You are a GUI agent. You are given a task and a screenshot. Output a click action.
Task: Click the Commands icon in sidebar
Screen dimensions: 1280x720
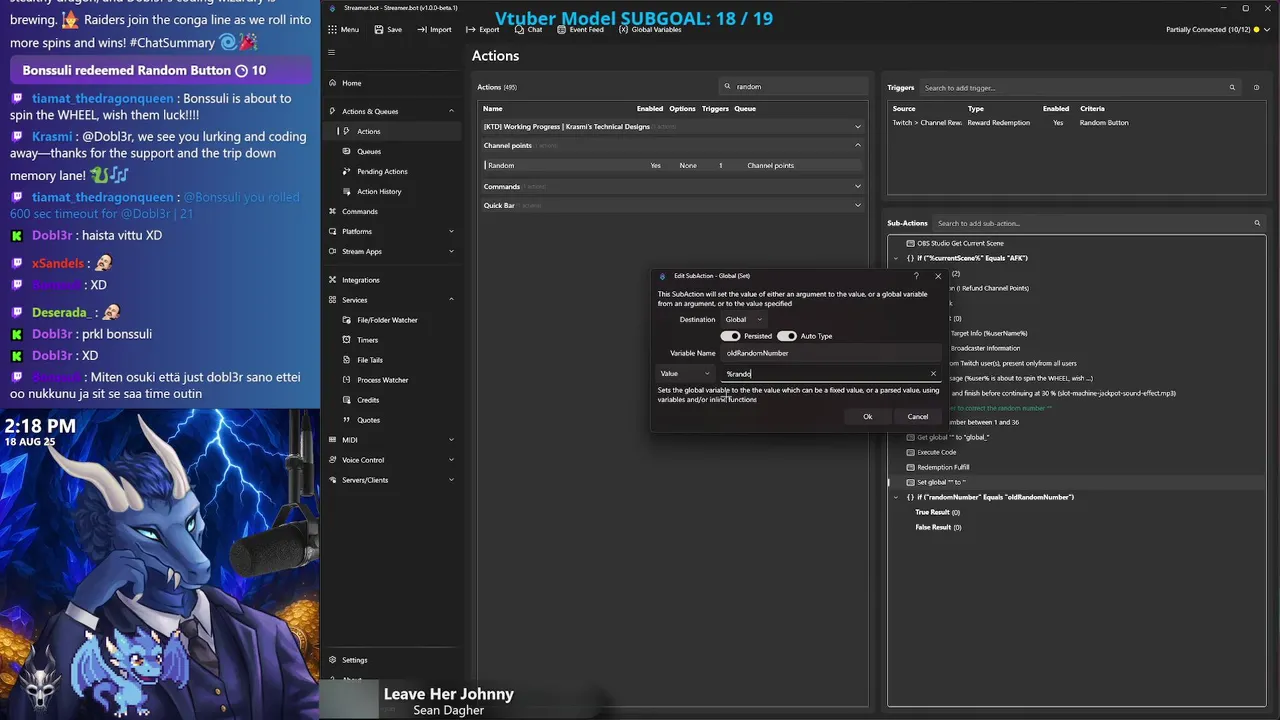[x=332, y=211]
